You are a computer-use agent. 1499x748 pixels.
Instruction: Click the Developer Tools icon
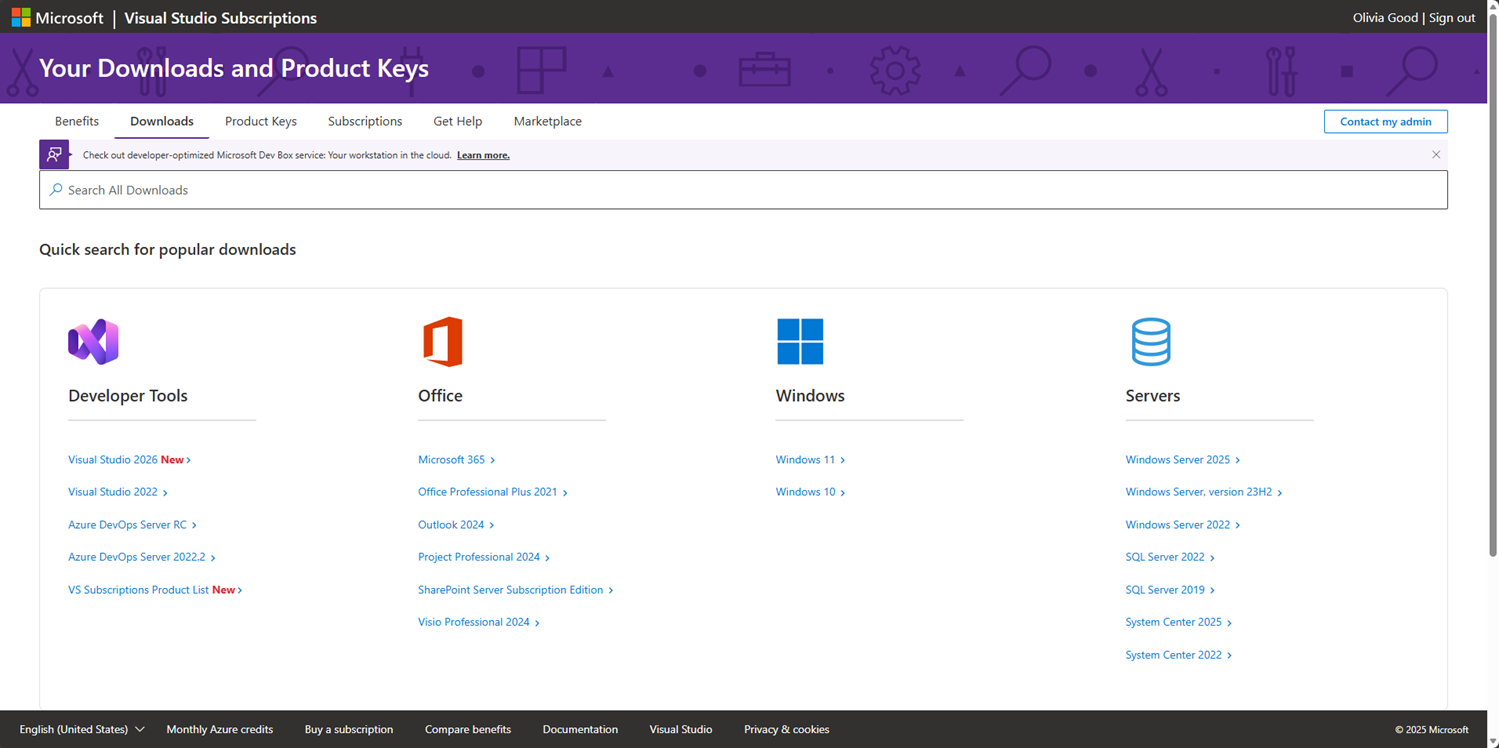93,341
